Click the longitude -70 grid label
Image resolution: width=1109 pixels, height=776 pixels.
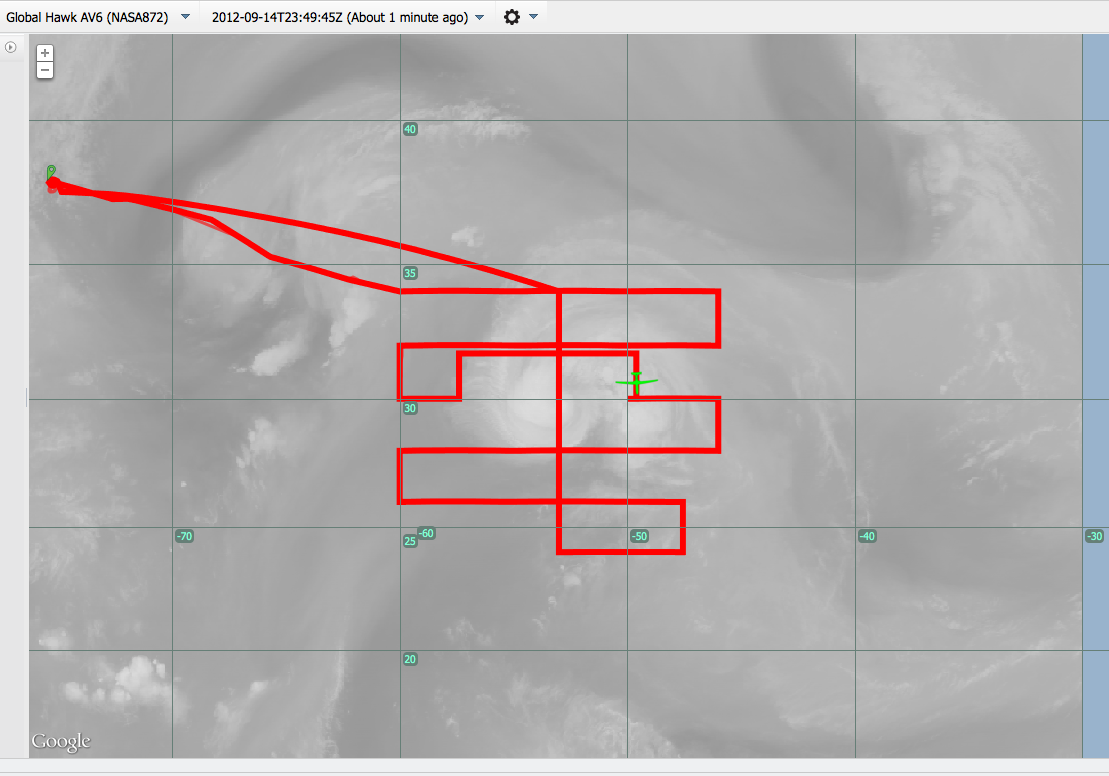coord(184,536)
